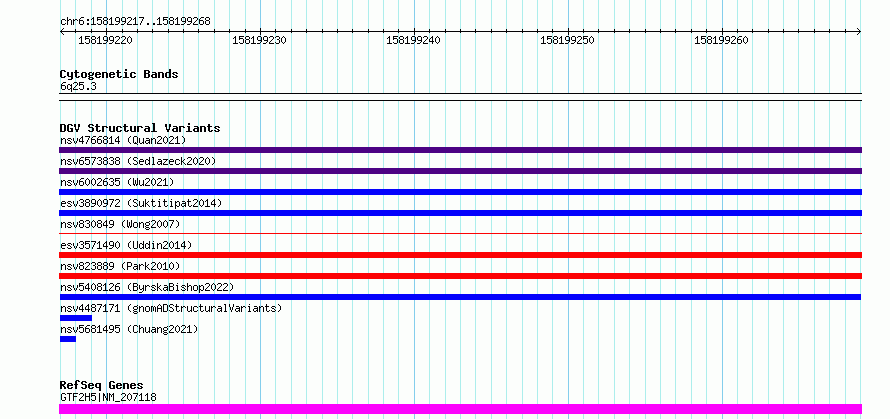Click the Cytogenetic Bands track heading
This screenshot has width=890, height=419.
(x=119, y=74)
